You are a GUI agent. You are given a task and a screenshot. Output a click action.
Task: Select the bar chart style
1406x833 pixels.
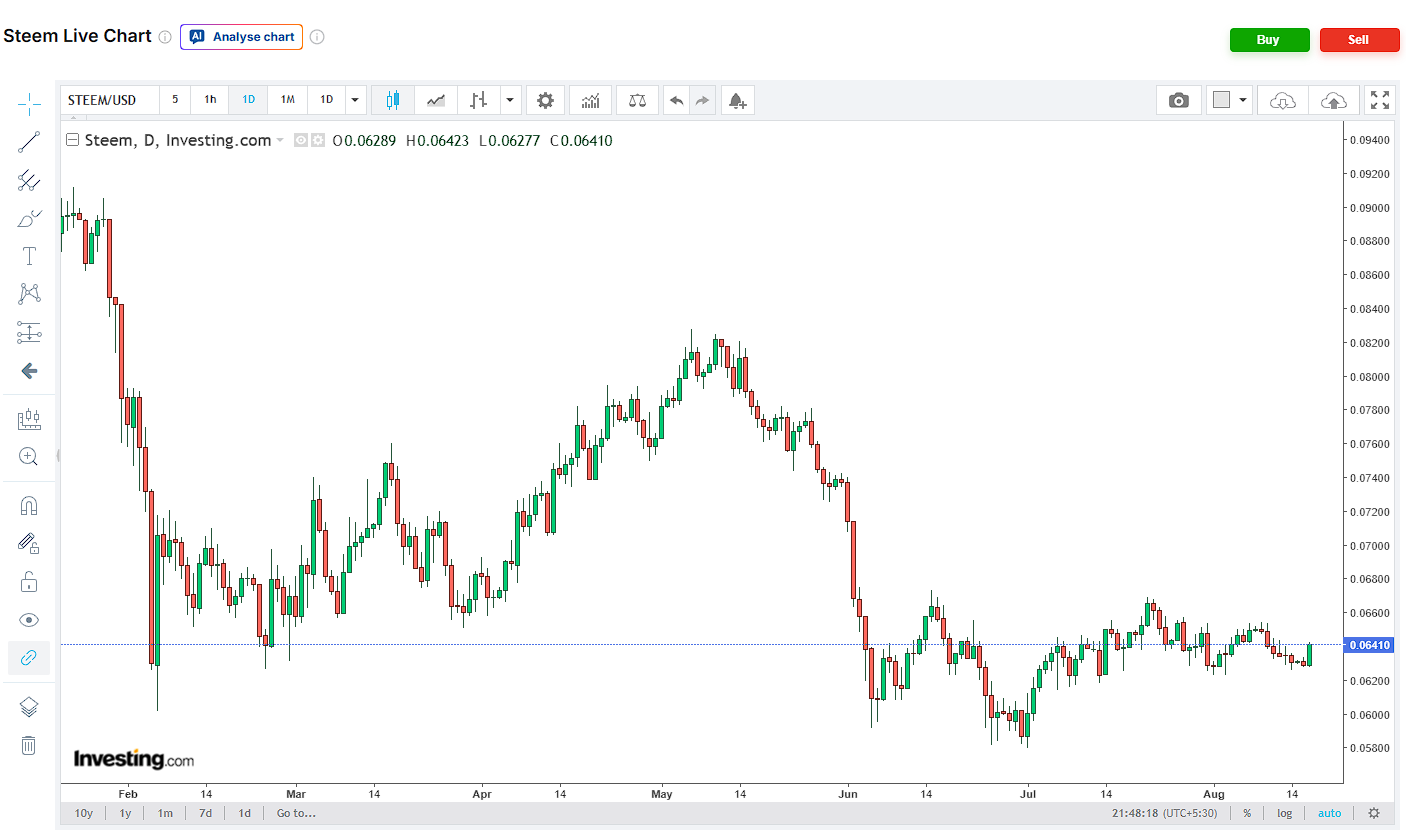pyautogui.click(x=479, y=100)
